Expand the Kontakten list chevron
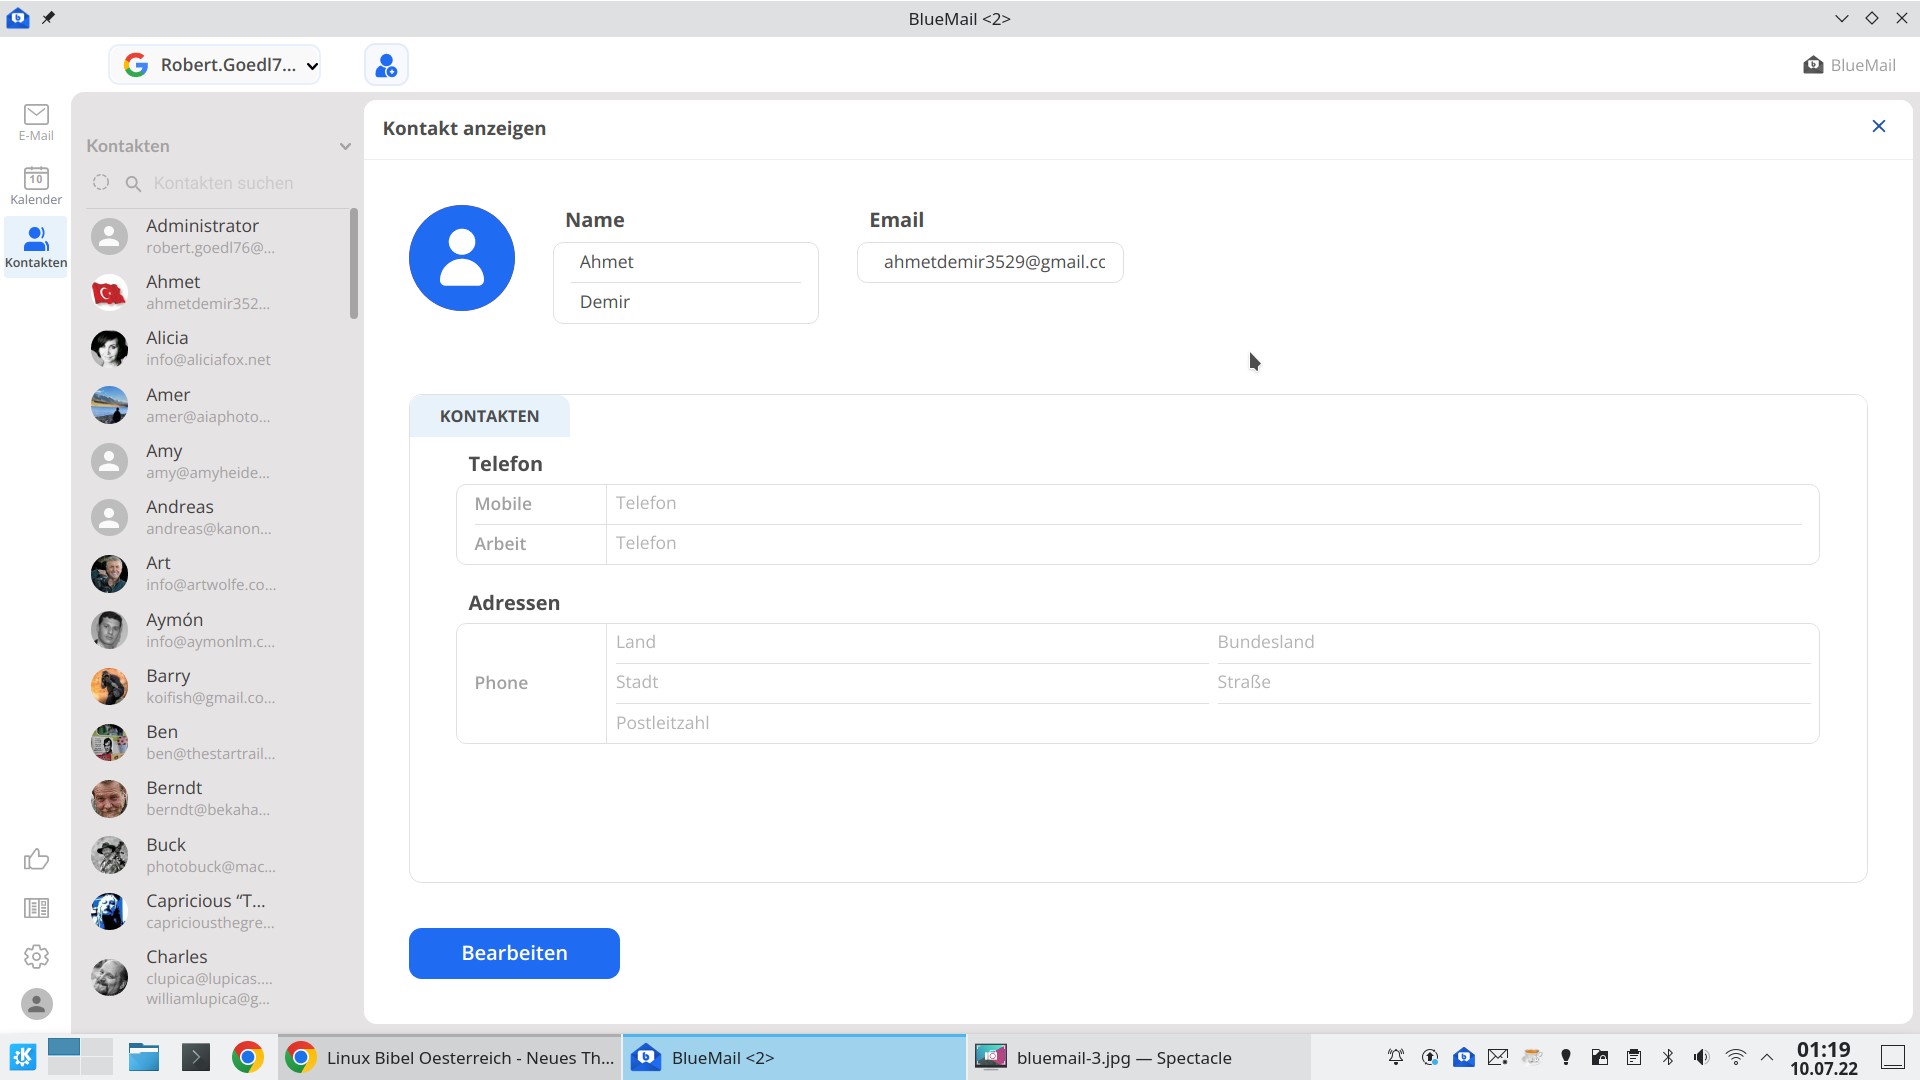 click(345, 146)
